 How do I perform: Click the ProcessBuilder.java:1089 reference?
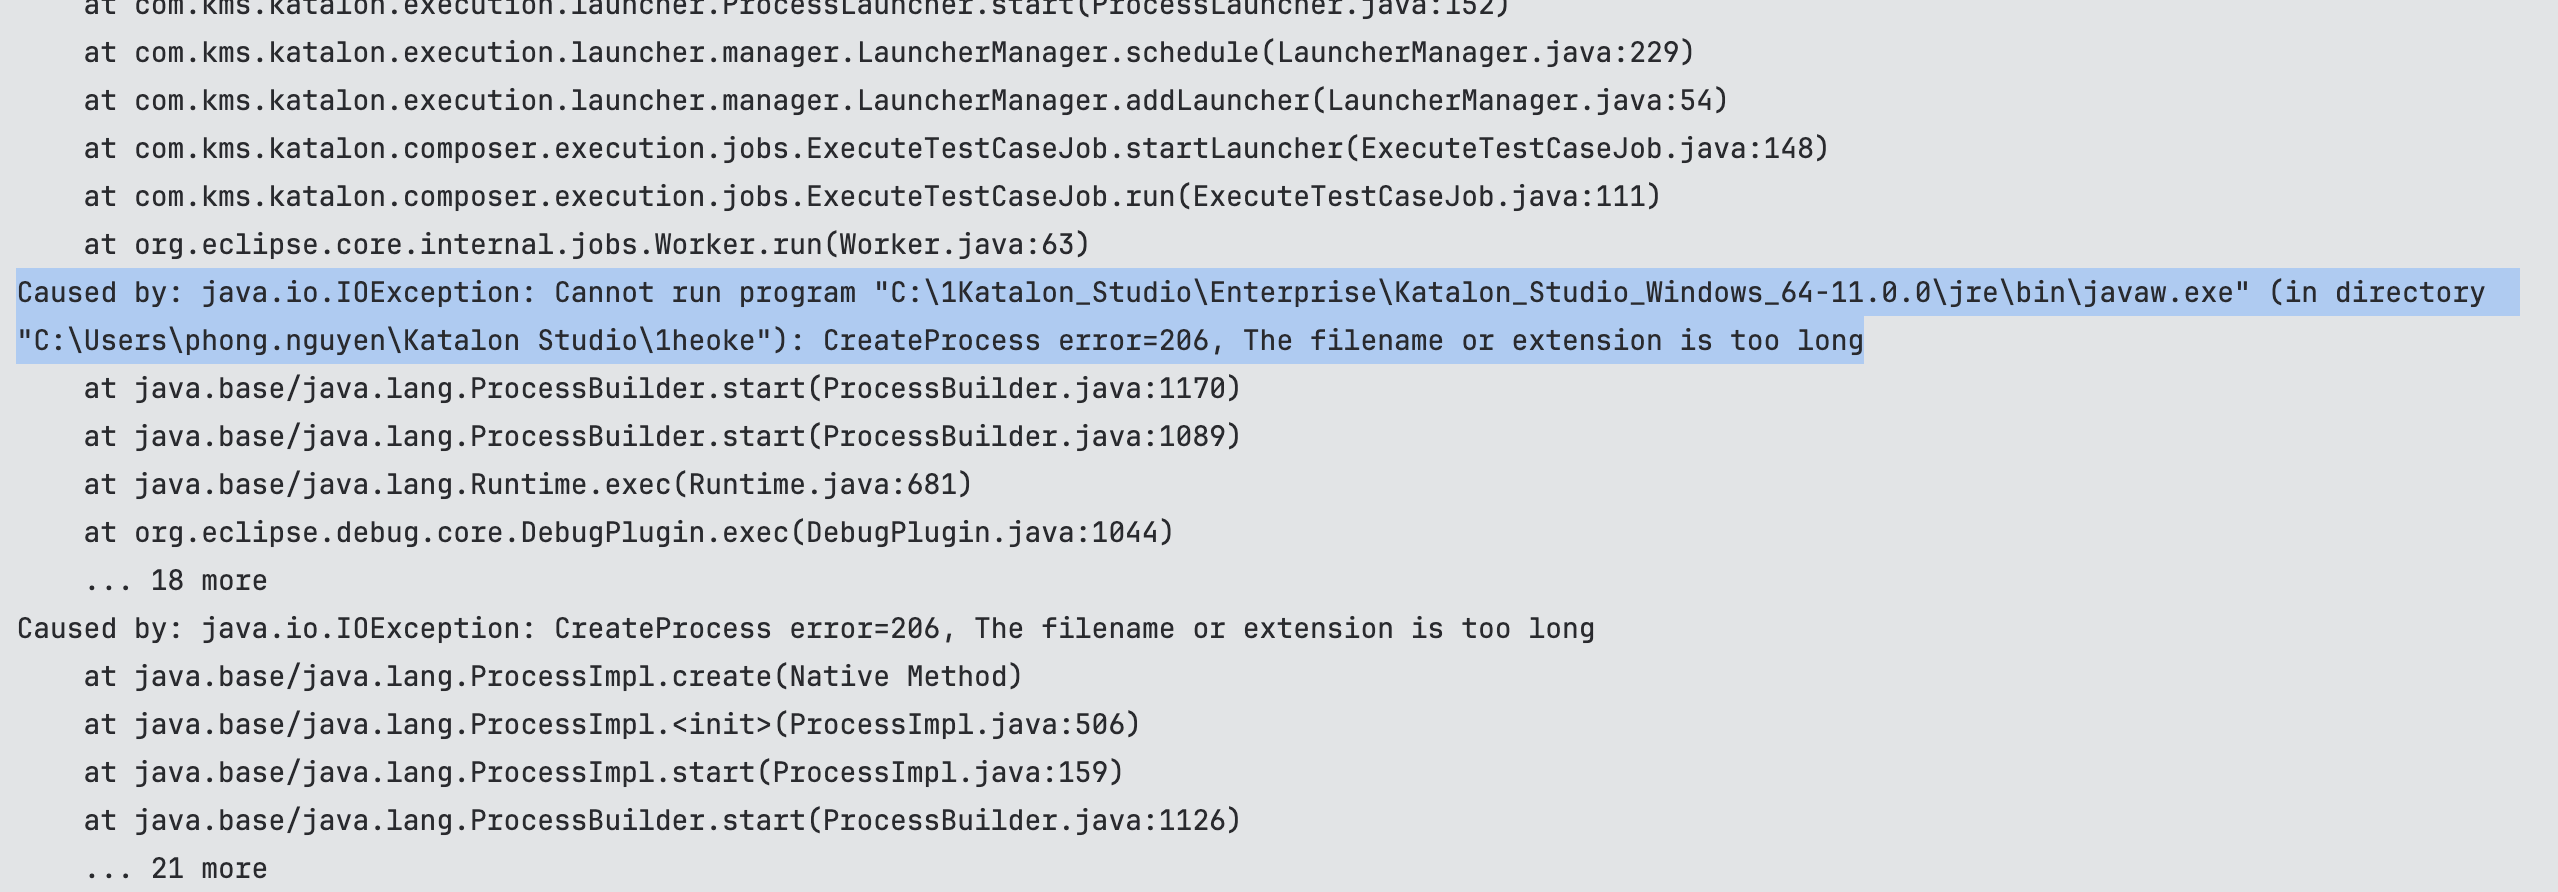(x=1024, y=436)
